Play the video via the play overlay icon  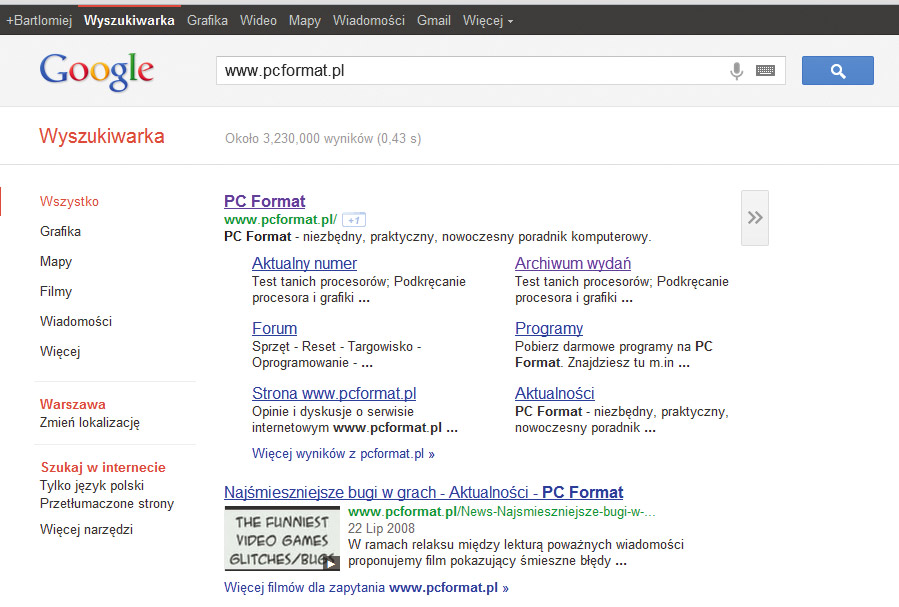(330, 561)
